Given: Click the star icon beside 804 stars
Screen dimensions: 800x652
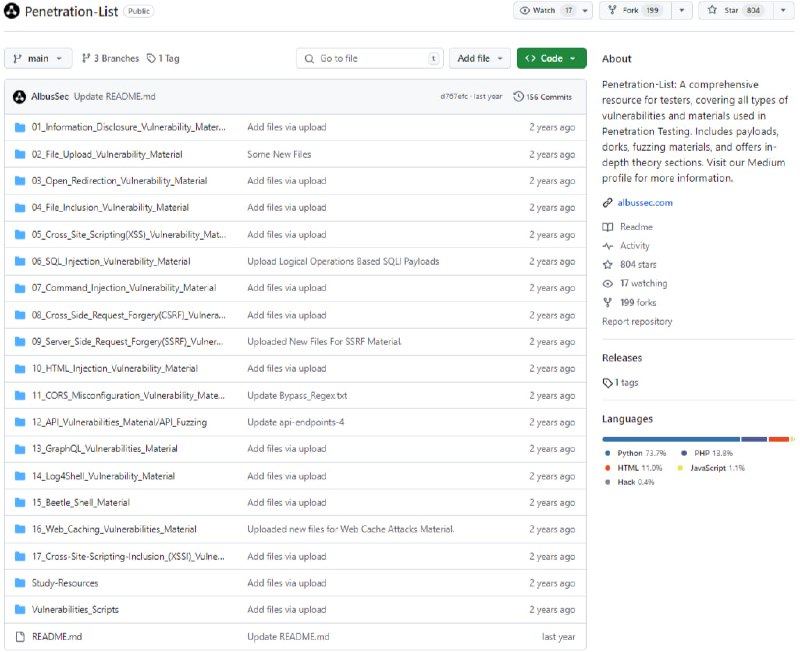Looking at the screenshot, I should click(x=607, y=264).
